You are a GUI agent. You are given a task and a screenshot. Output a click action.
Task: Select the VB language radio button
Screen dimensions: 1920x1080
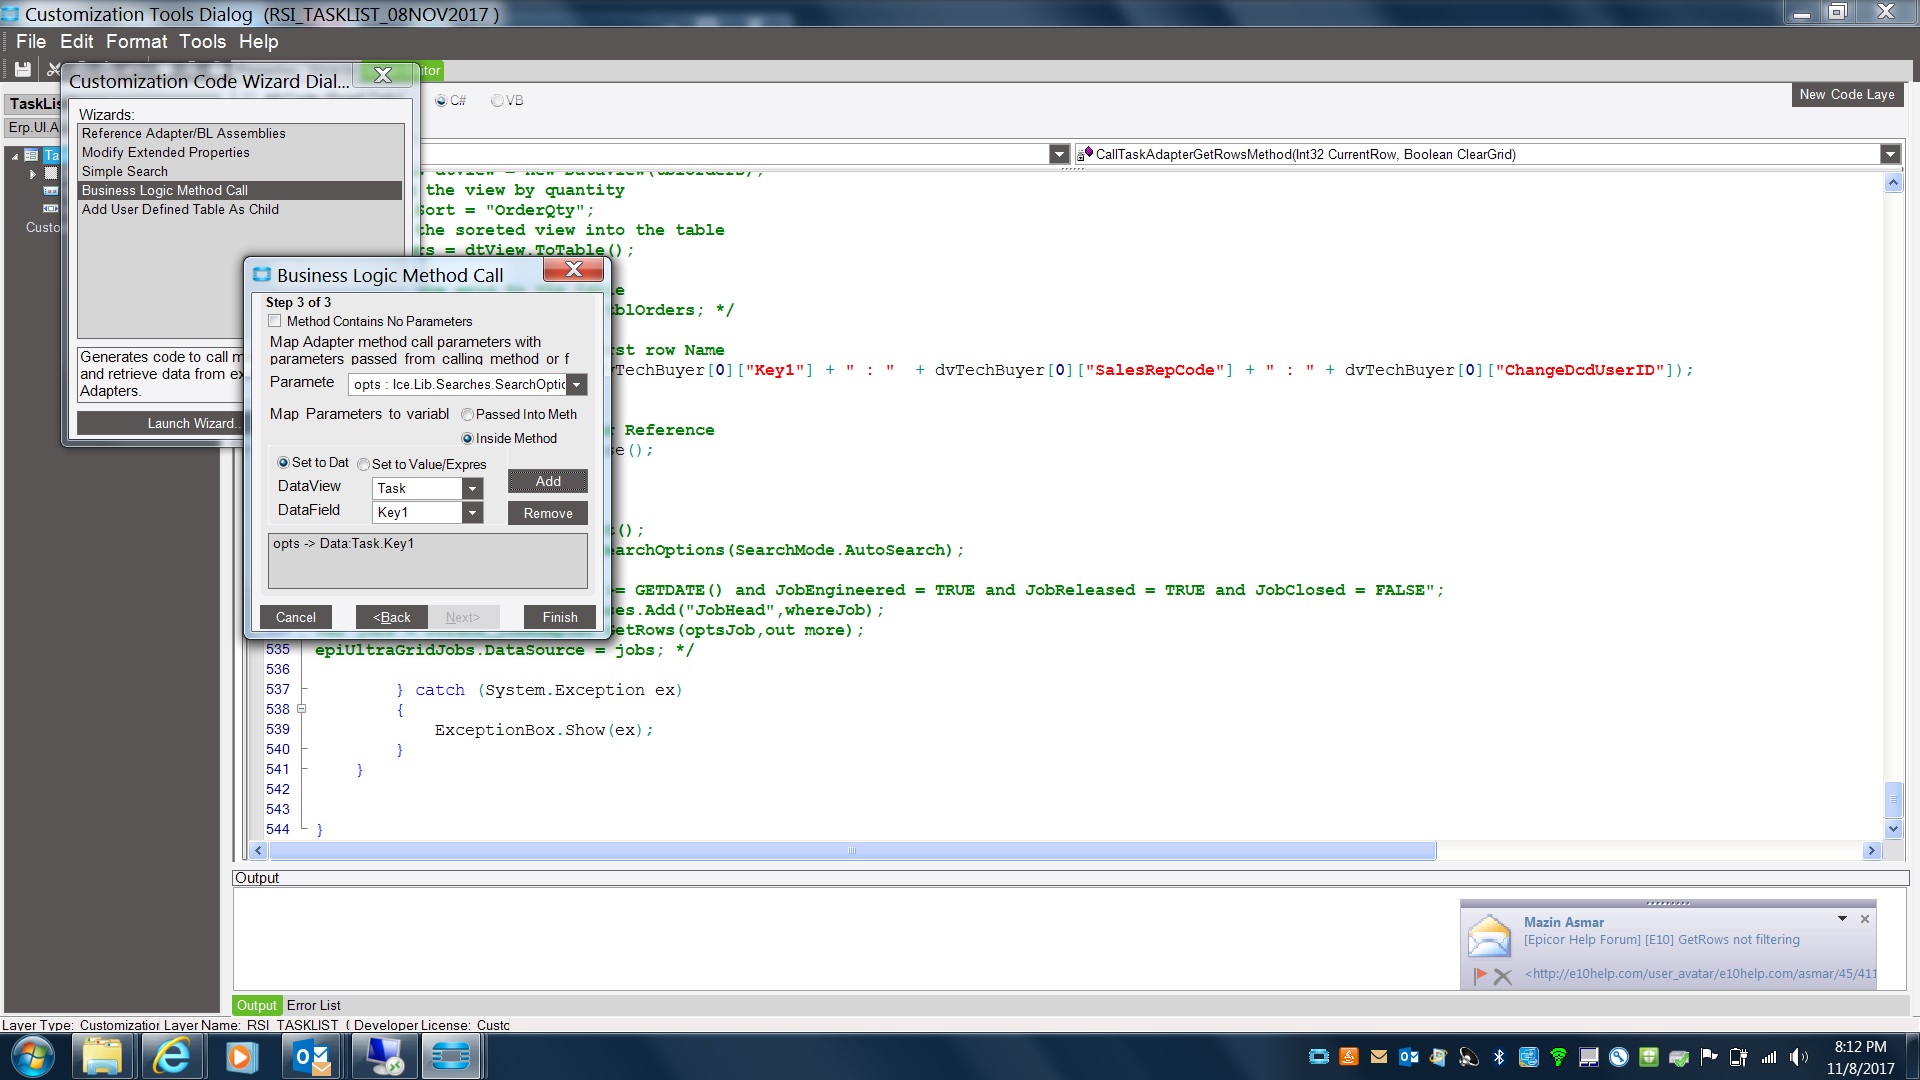497,101
